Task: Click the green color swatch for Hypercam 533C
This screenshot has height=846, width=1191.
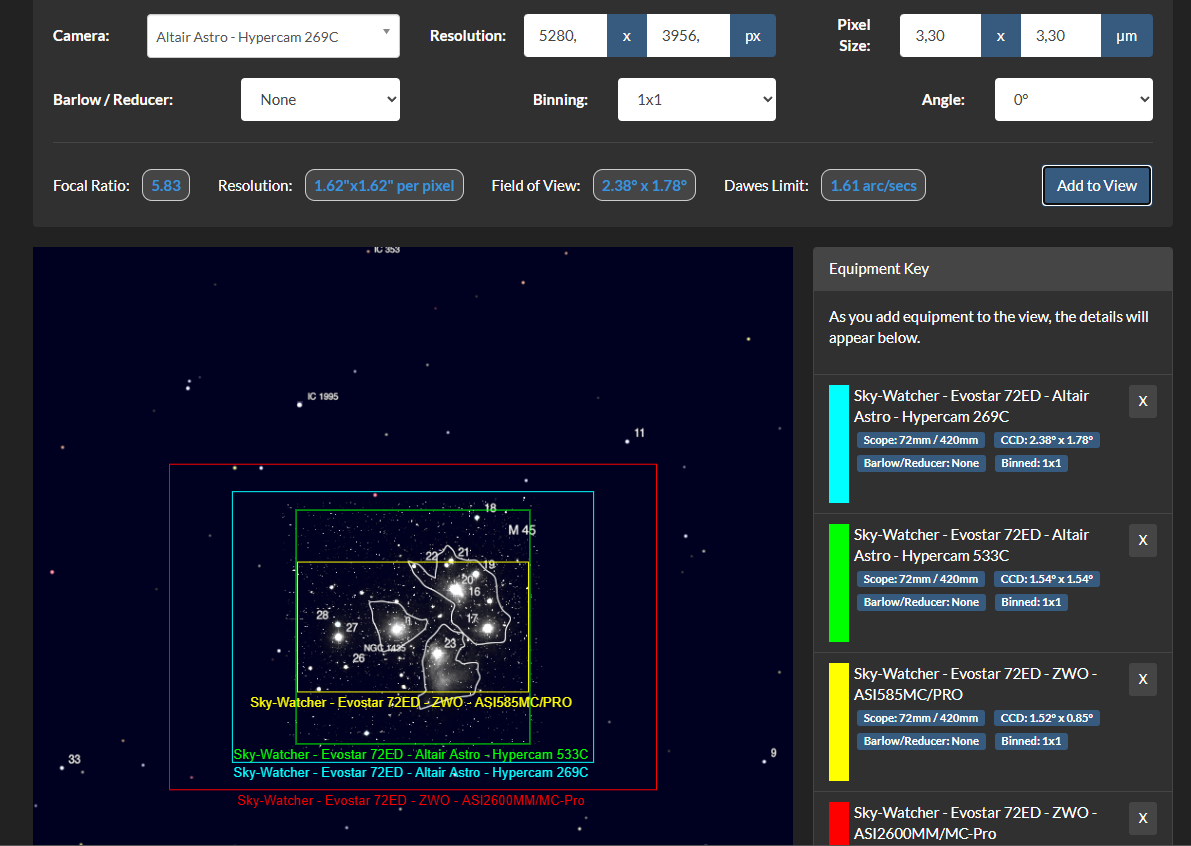Action: 839,582
